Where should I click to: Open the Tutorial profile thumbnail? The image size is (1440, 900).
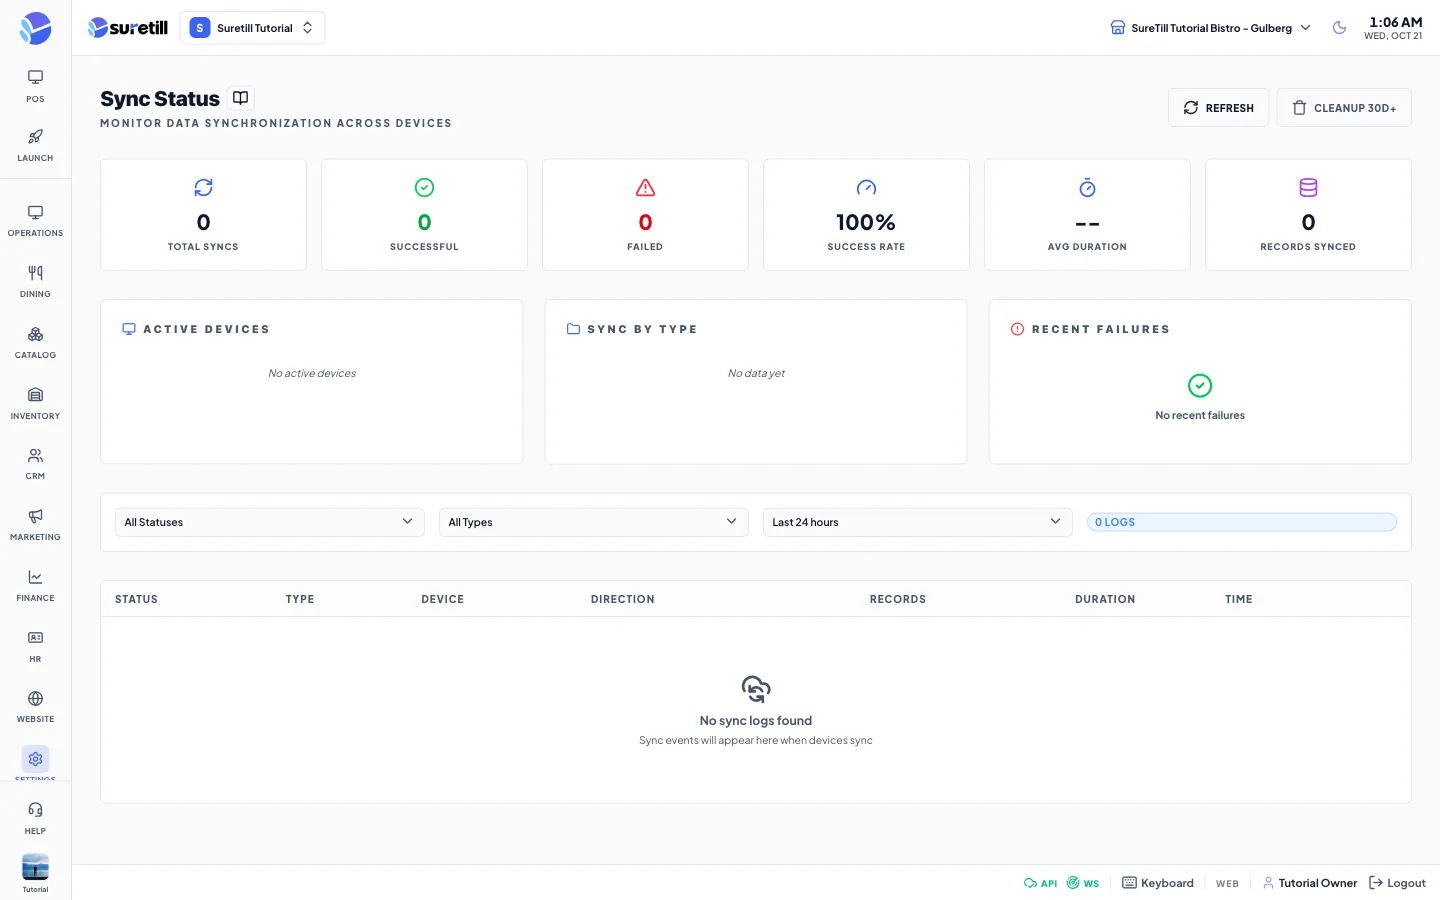(35, 867)
